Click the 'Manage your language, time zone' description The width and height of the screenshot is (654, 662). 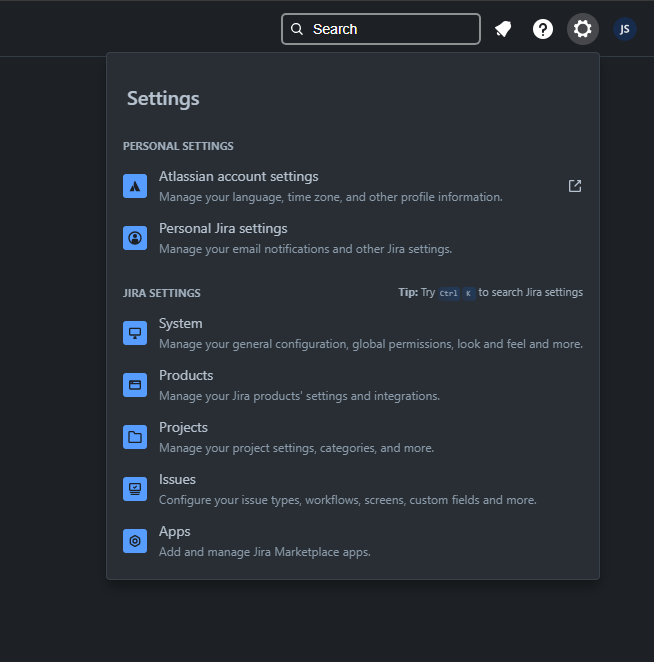click(x=331, y=197)
